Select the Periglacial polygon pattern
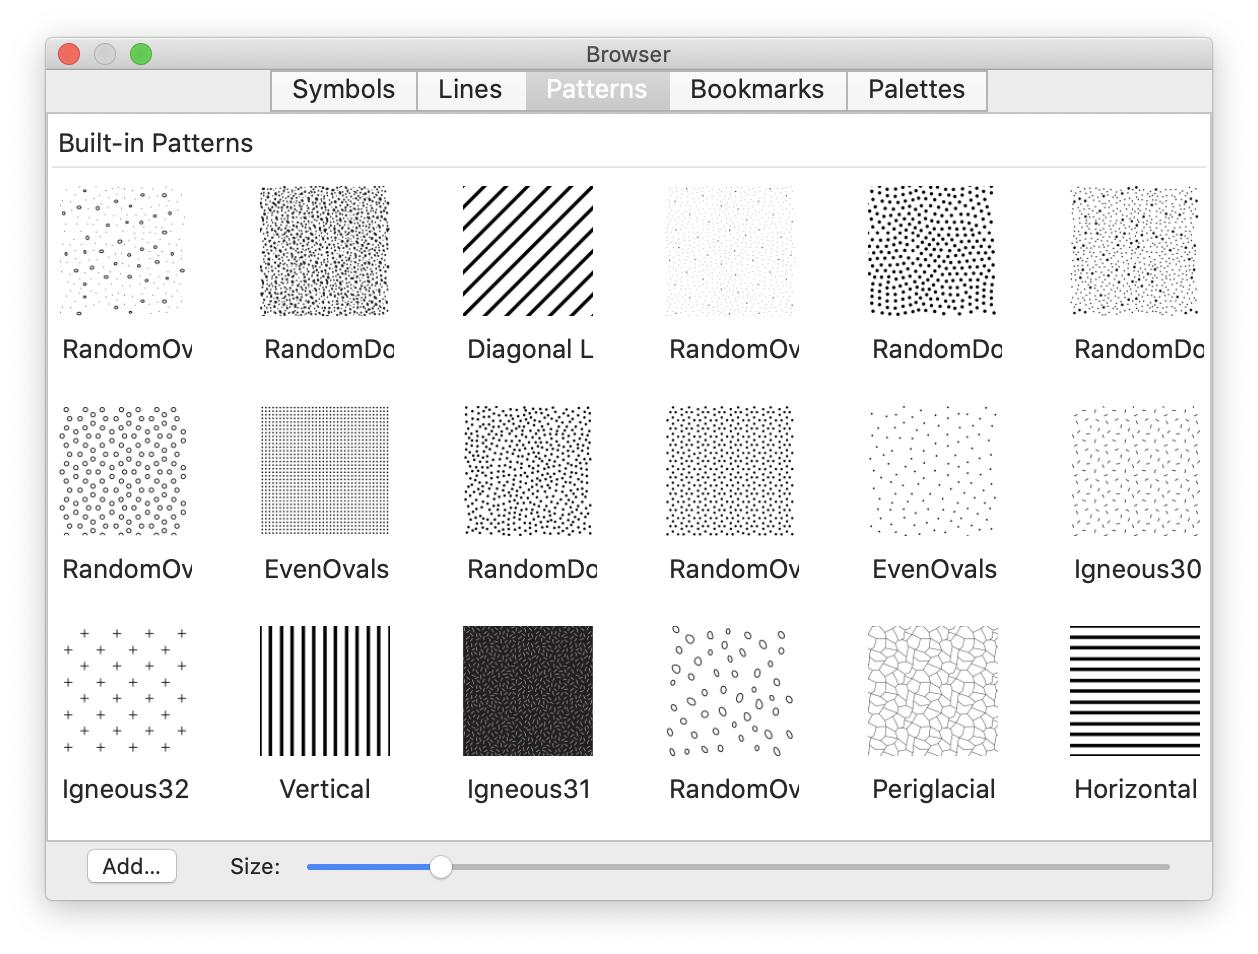The width and height of the screenshot is (1258, 954). pyautogui.click(x=932, y=690)
